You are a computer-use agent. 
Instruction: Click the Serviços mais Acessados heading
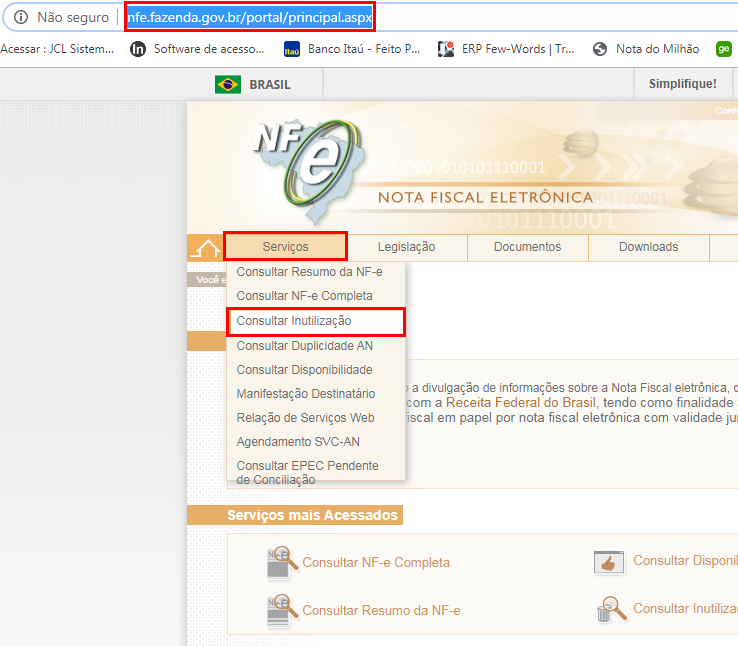(x=313, y=515)
